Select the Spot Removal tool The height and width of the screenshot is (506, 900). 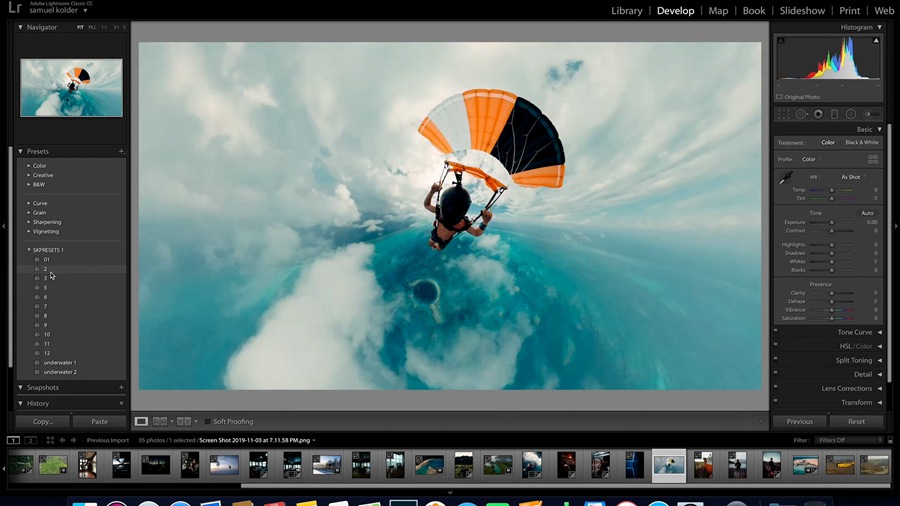[801, 114]
